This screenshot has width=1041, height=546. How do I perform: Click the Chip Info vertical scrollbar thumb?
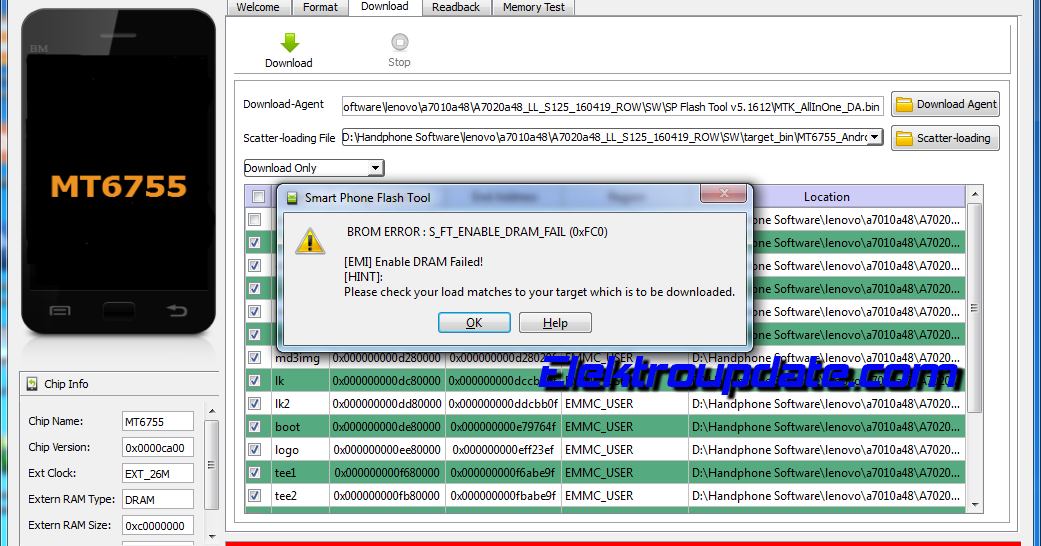(212, 465)
